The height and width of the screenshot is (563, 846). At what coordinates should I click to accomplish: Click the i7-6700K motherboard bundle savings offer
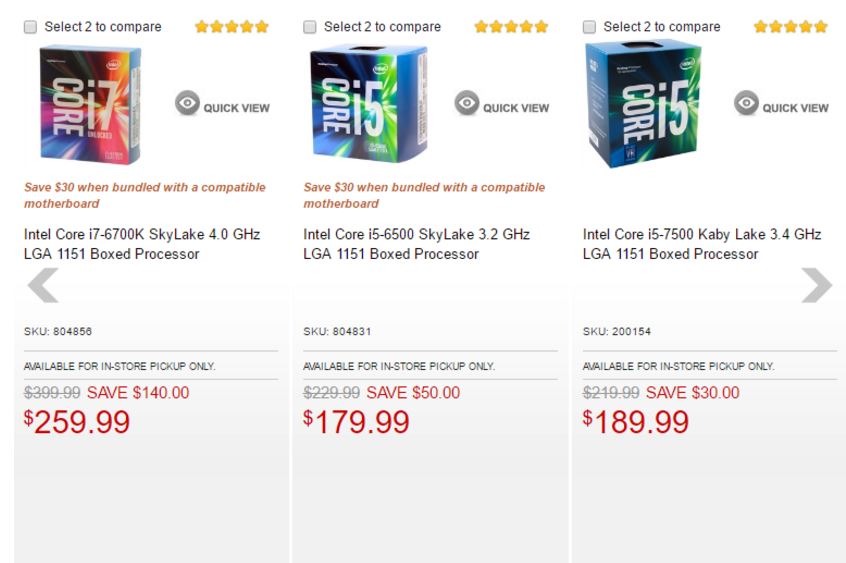(x=145, y=195)
